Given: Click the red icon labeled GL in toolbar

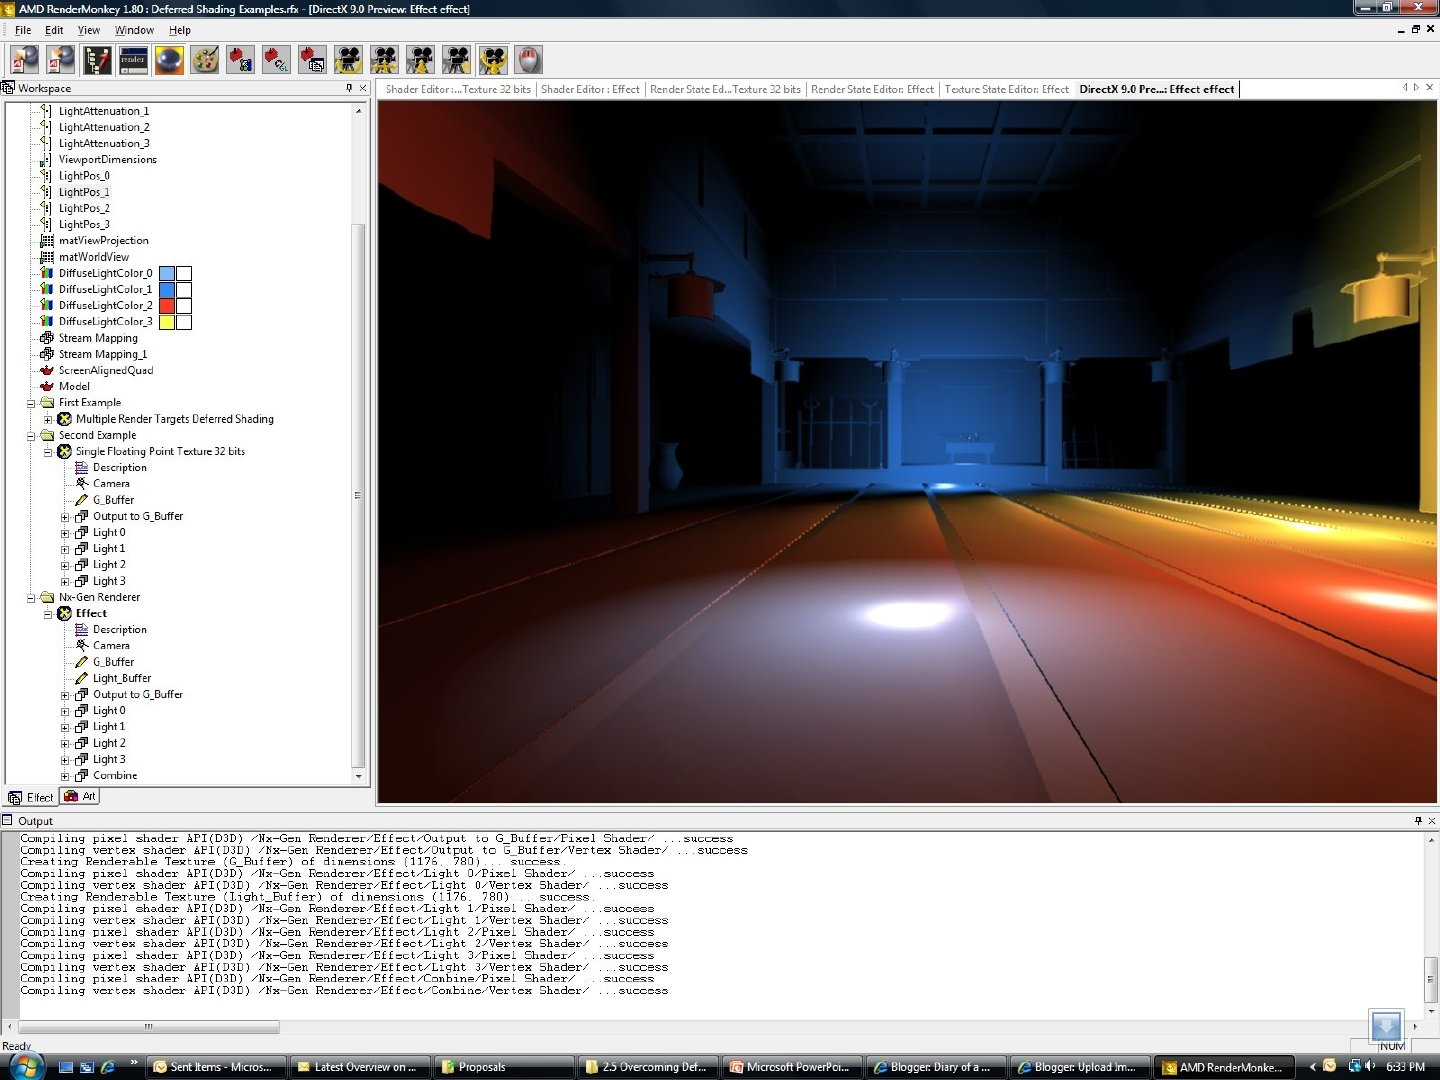Looking at the screenshot, I should click(x=277, y=60).
